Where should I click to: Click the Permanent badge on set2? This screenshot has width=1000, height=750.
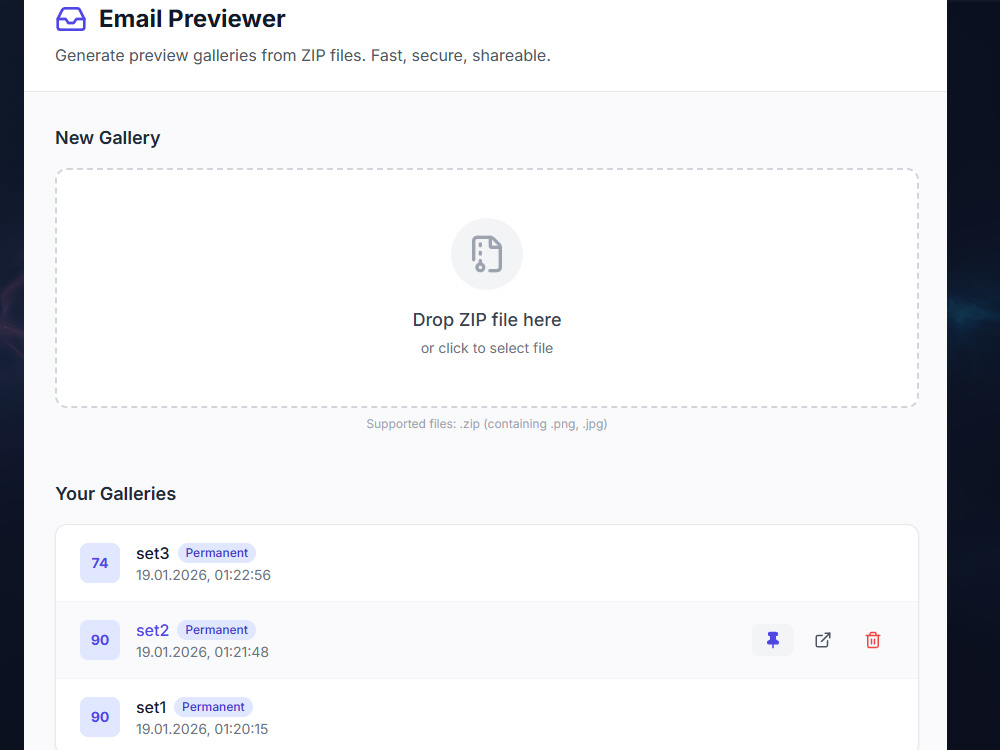pos(216,630)
